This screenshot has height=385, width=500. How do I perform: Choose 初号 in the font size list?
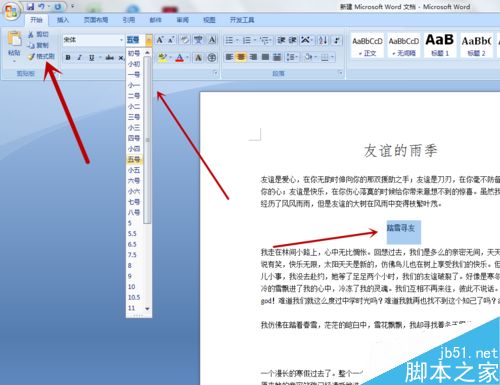(x=134, y=53)
